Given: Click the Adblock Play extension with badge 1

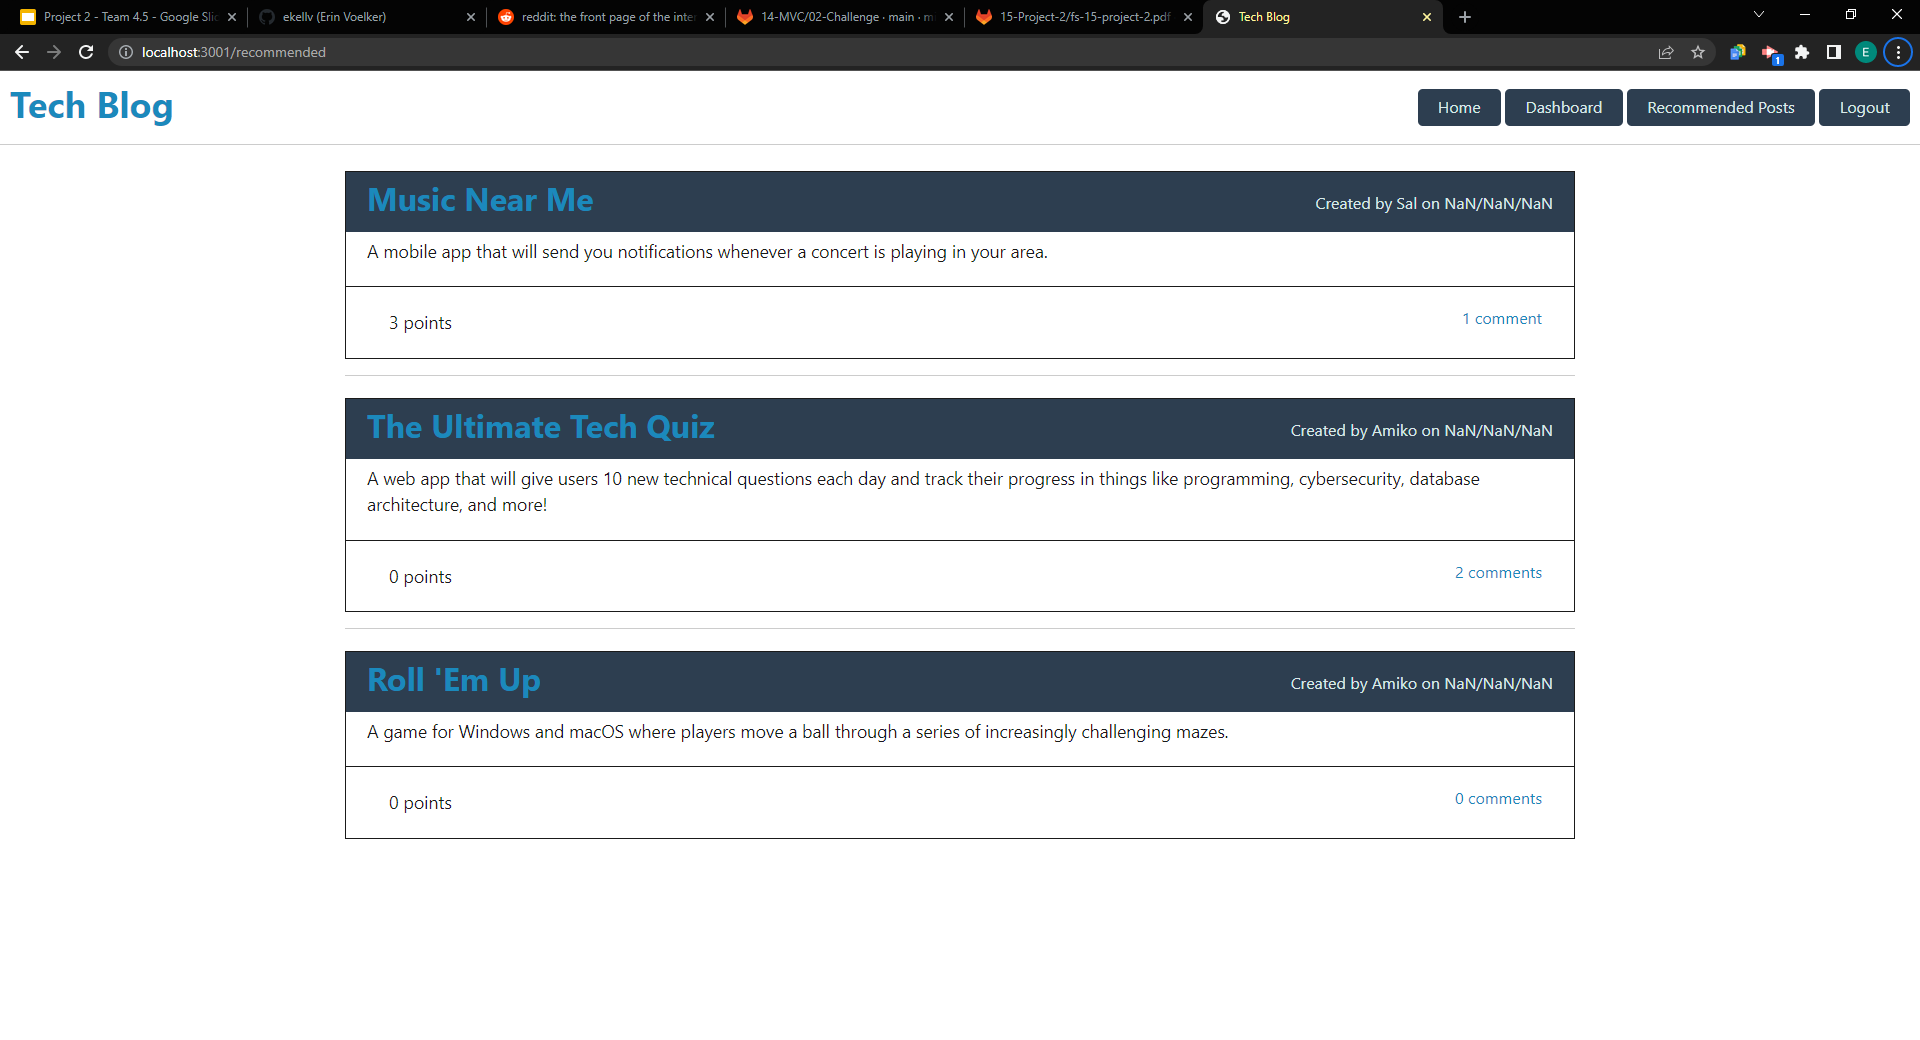Looking at the screenshot, I should point(1771,52).
